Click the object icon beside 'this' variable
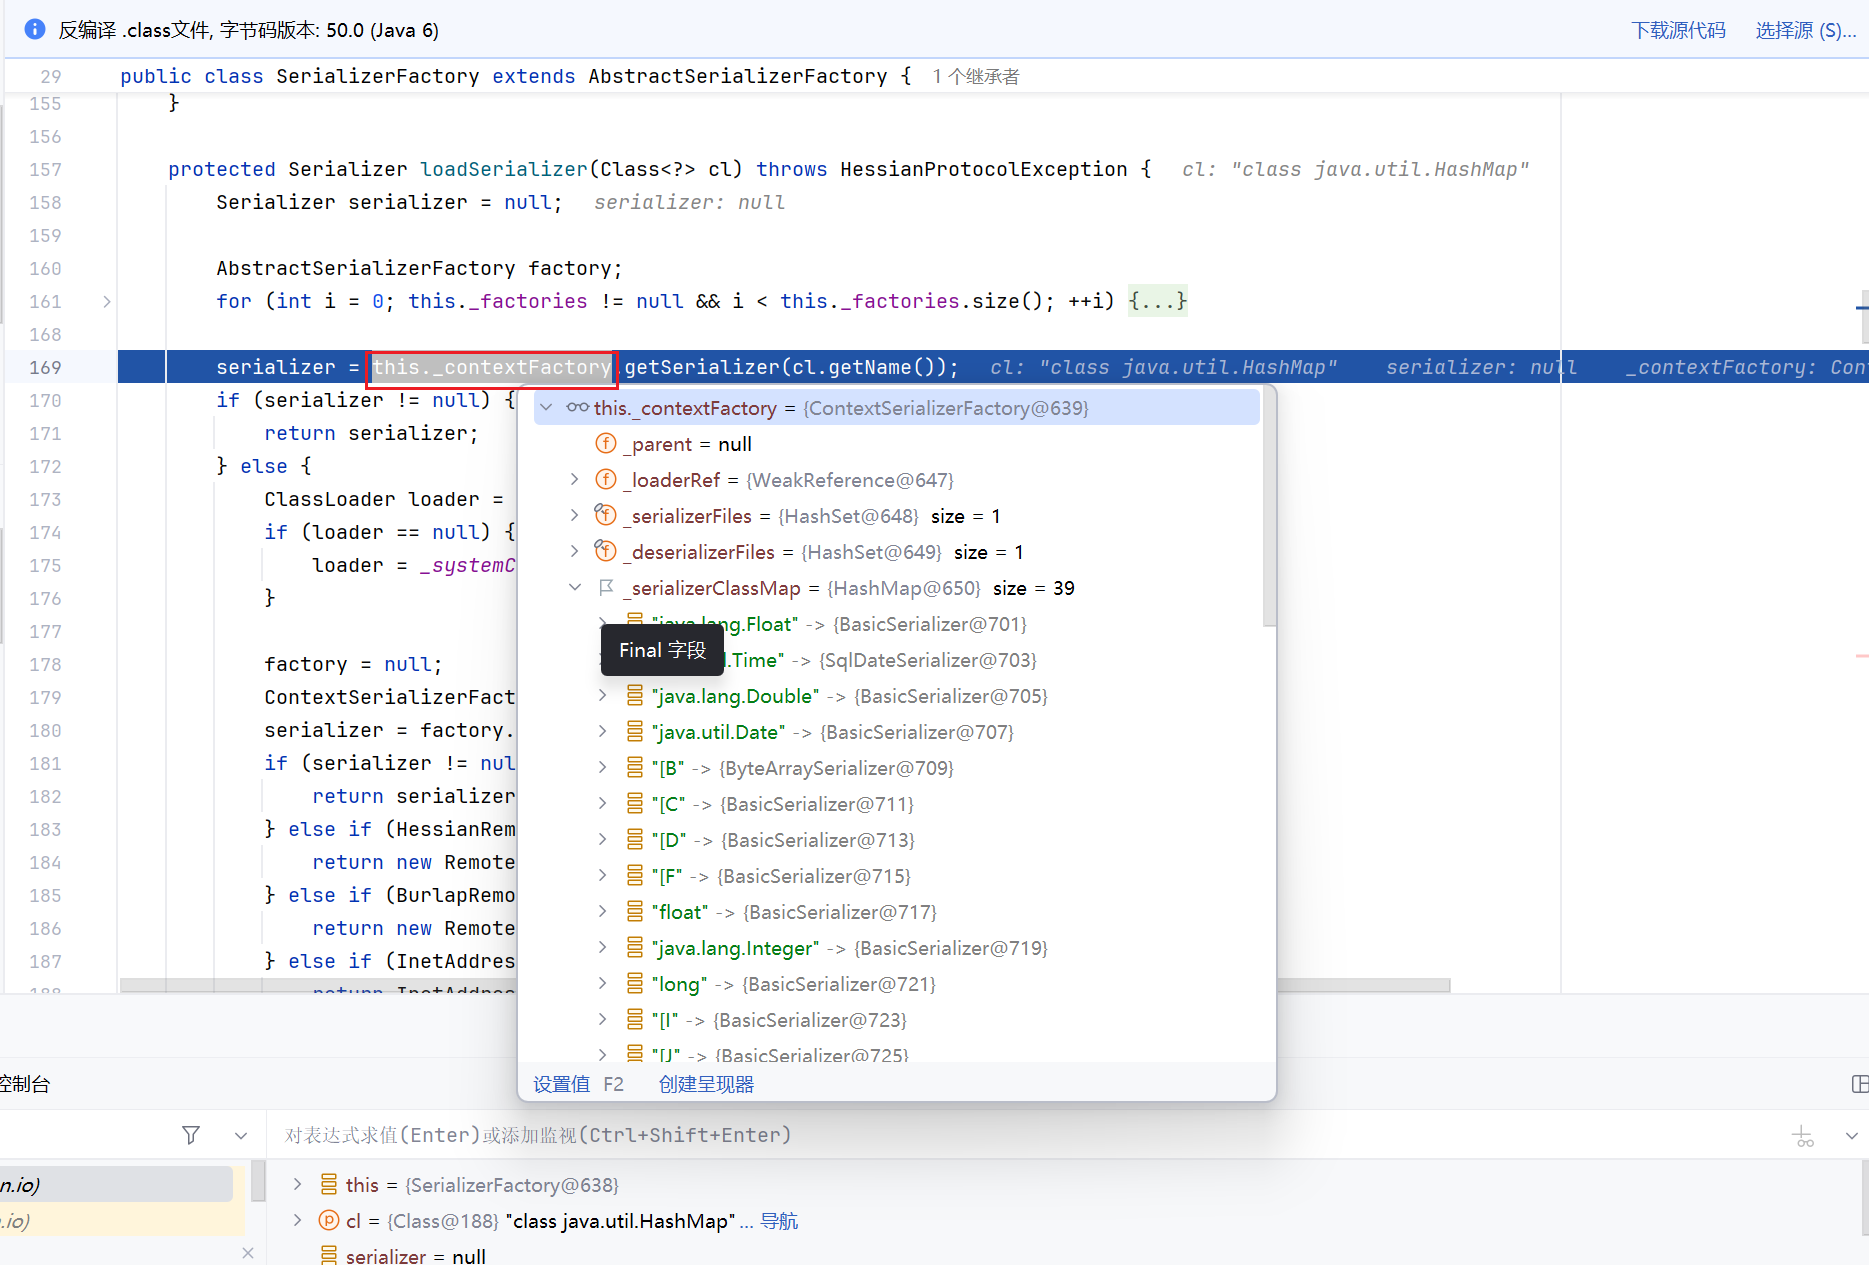 click(x=329, y=1184)
